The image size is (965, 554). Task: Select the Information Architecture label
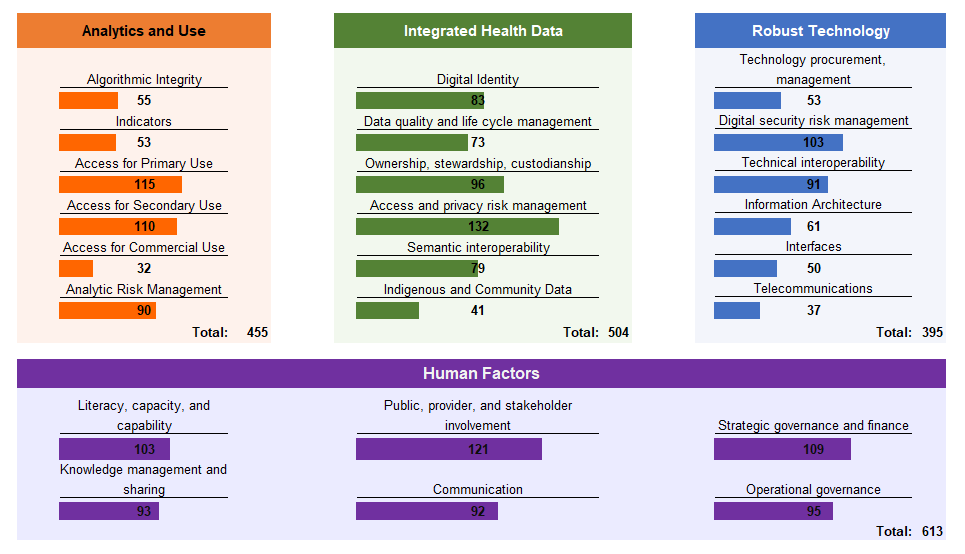click(813, 205)
